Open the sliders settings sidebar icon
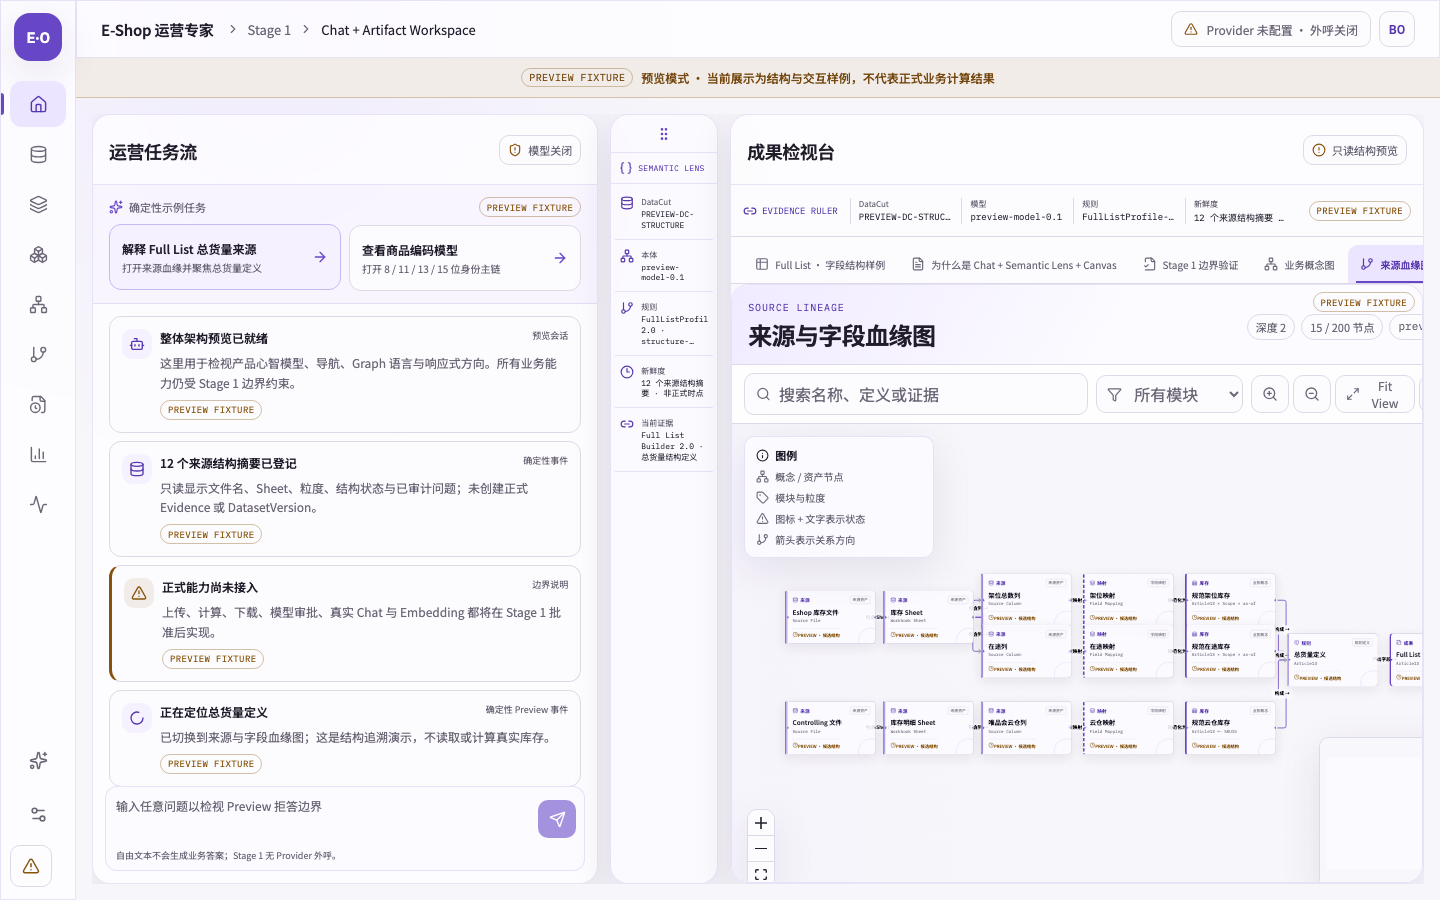This screenshot has height=900, width=1440. click(38, 814)
